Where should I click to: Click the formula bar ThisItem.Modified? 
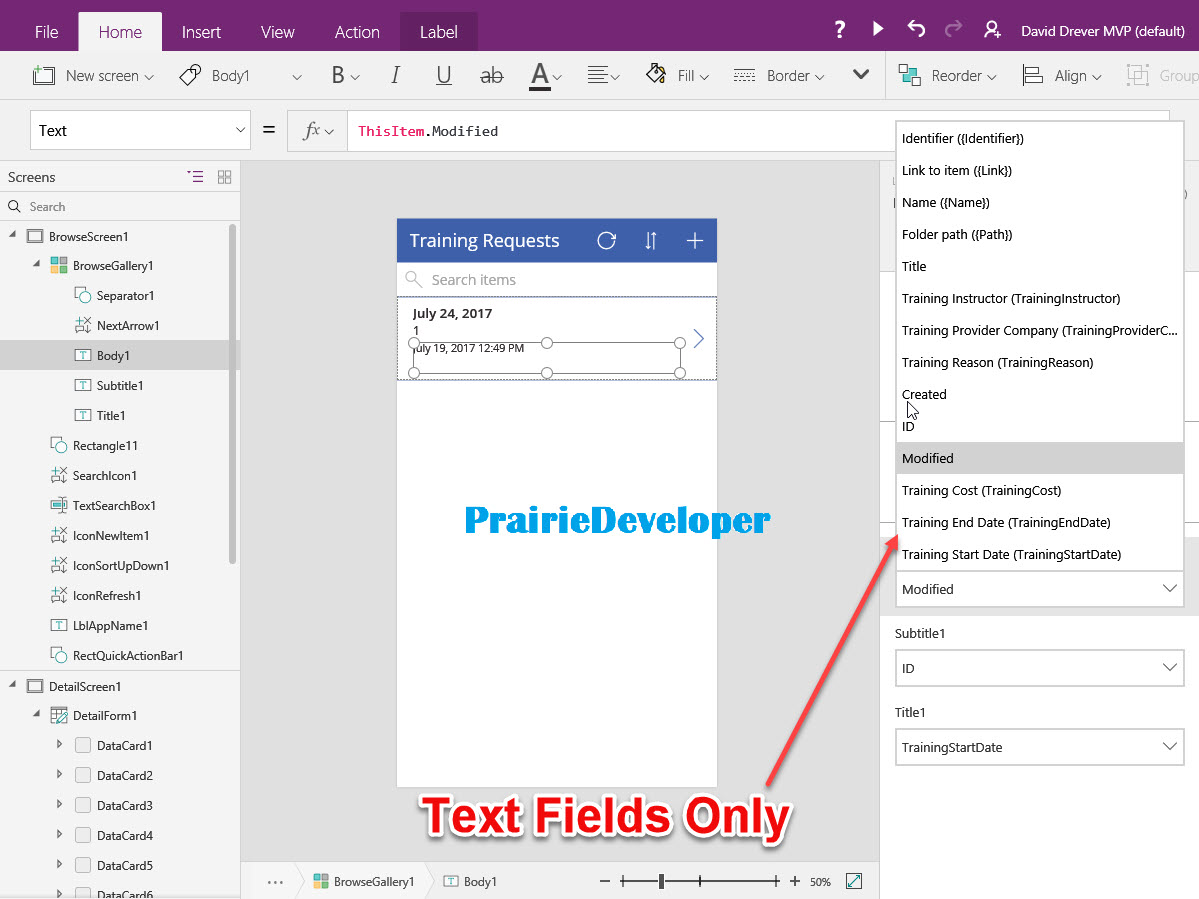coord(427,131)
